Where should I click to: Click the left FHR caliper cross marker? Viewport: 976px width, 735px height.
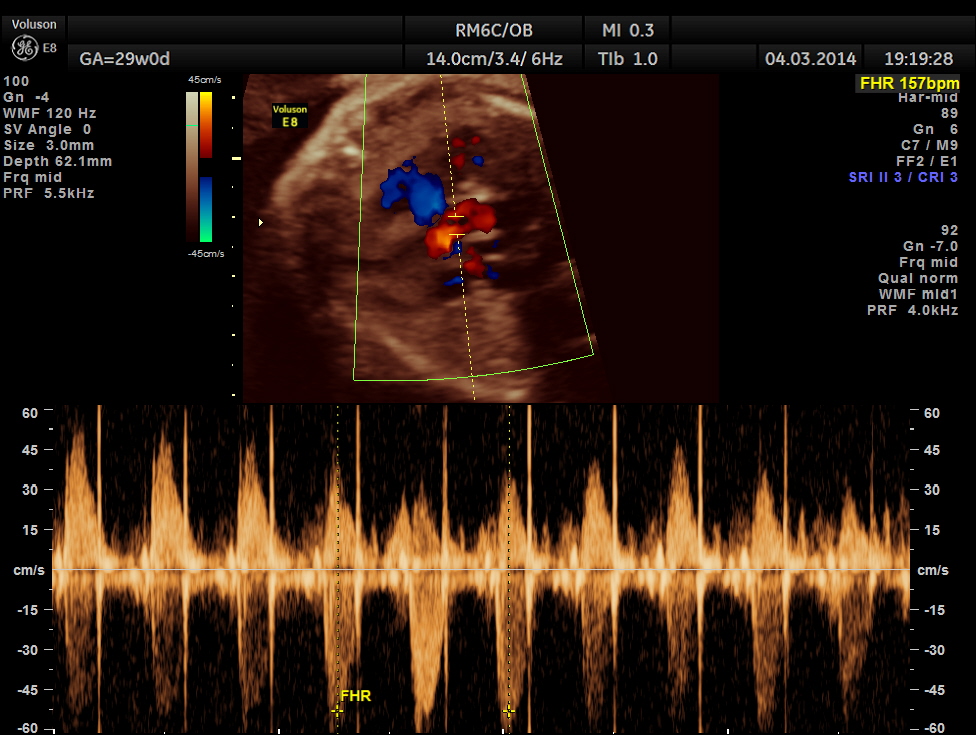pos(337,710)
